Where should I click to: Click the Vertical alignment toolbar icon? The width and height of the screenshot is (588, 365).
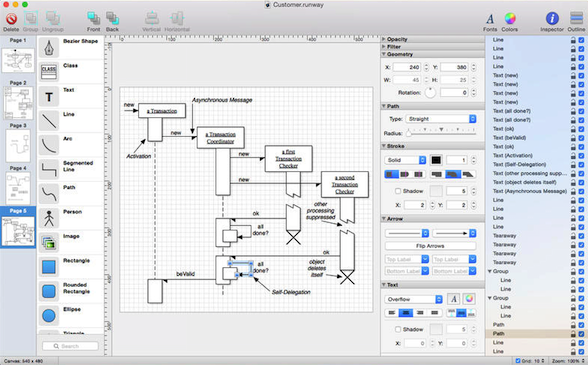point(152,18)
